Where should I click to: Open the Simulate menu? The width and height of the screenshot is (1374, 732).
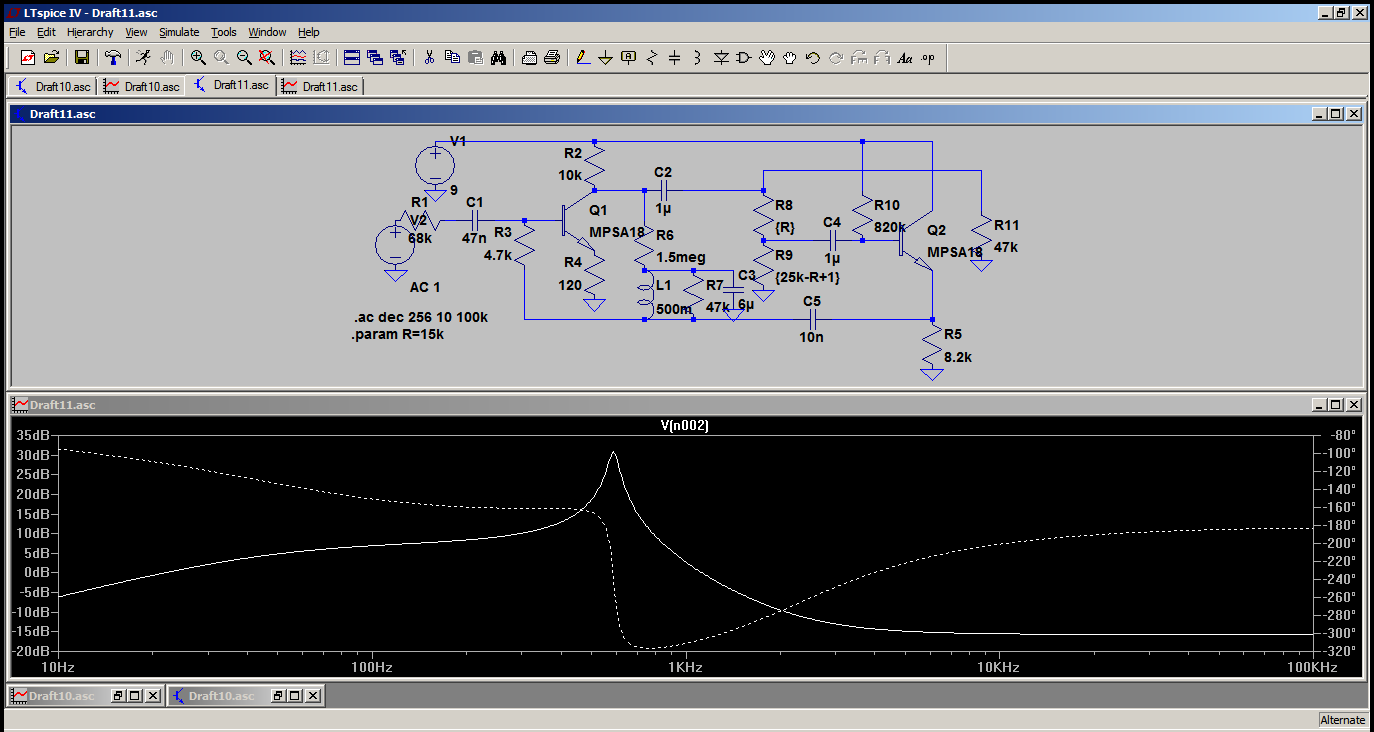(178, 32)
